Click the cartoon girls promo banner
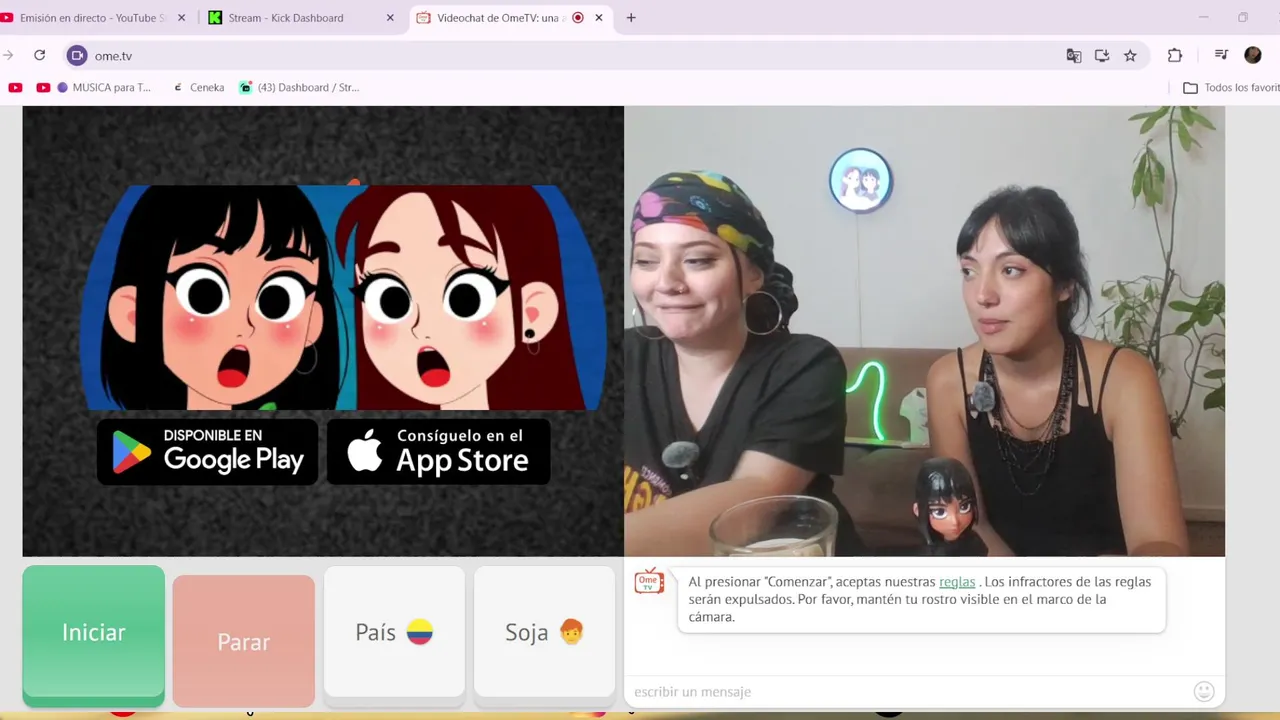The image size is (1280, 720). point(342,297)
